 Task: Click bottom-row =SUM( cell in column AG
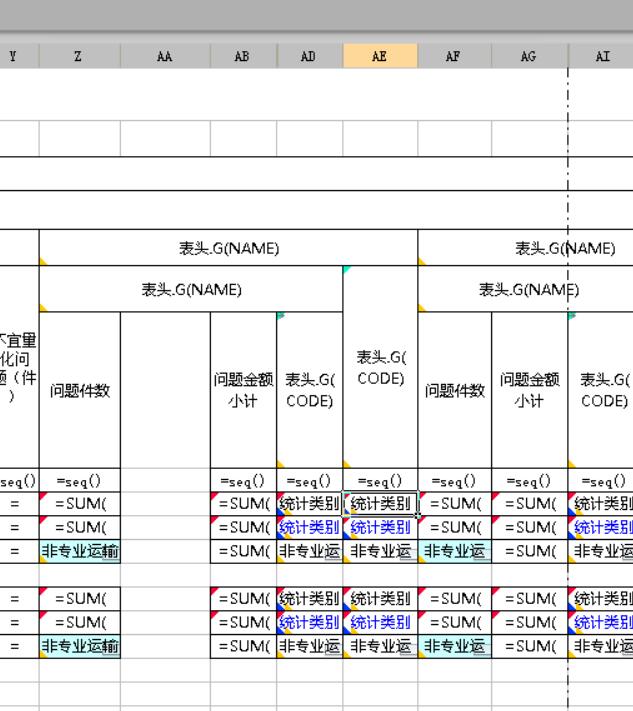tap(530, 646)
